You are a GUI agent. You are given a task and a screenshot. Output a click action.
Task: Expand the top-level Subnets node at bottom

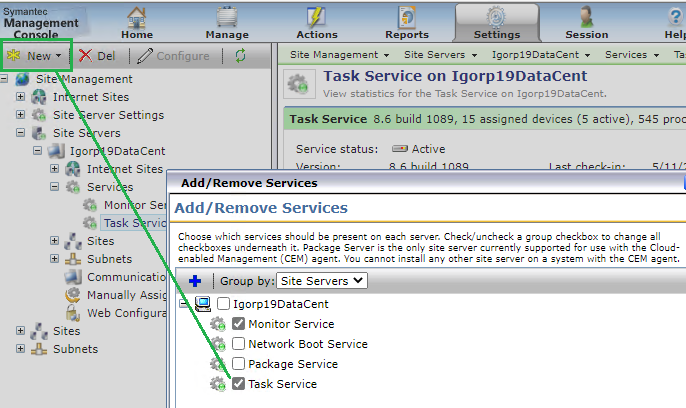coord(20,348)
